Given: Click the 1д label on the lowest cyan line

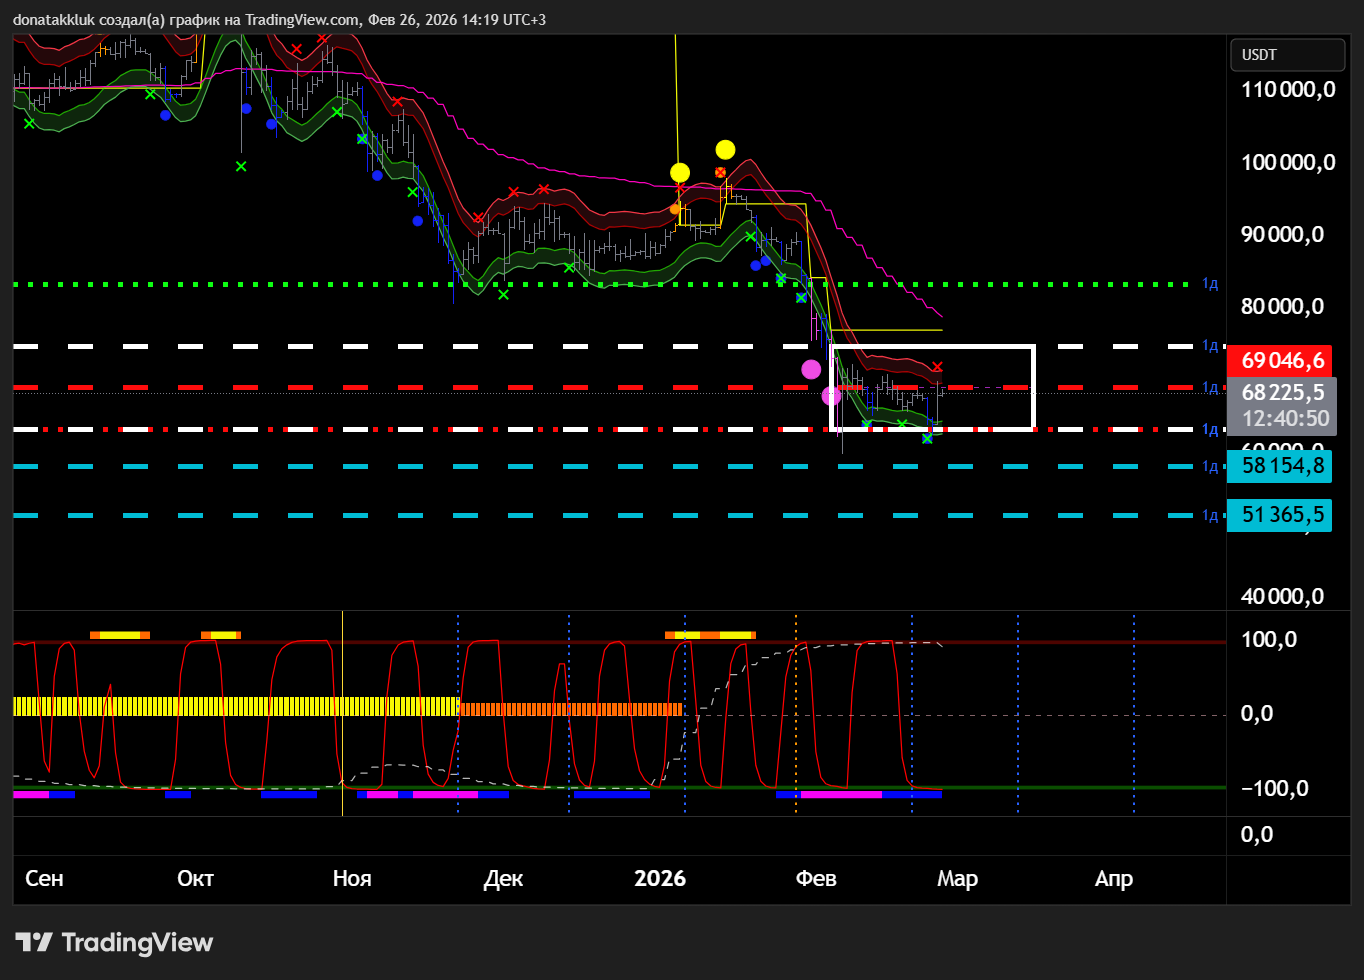Looking at the screenshot, I should coord(1210,516).
